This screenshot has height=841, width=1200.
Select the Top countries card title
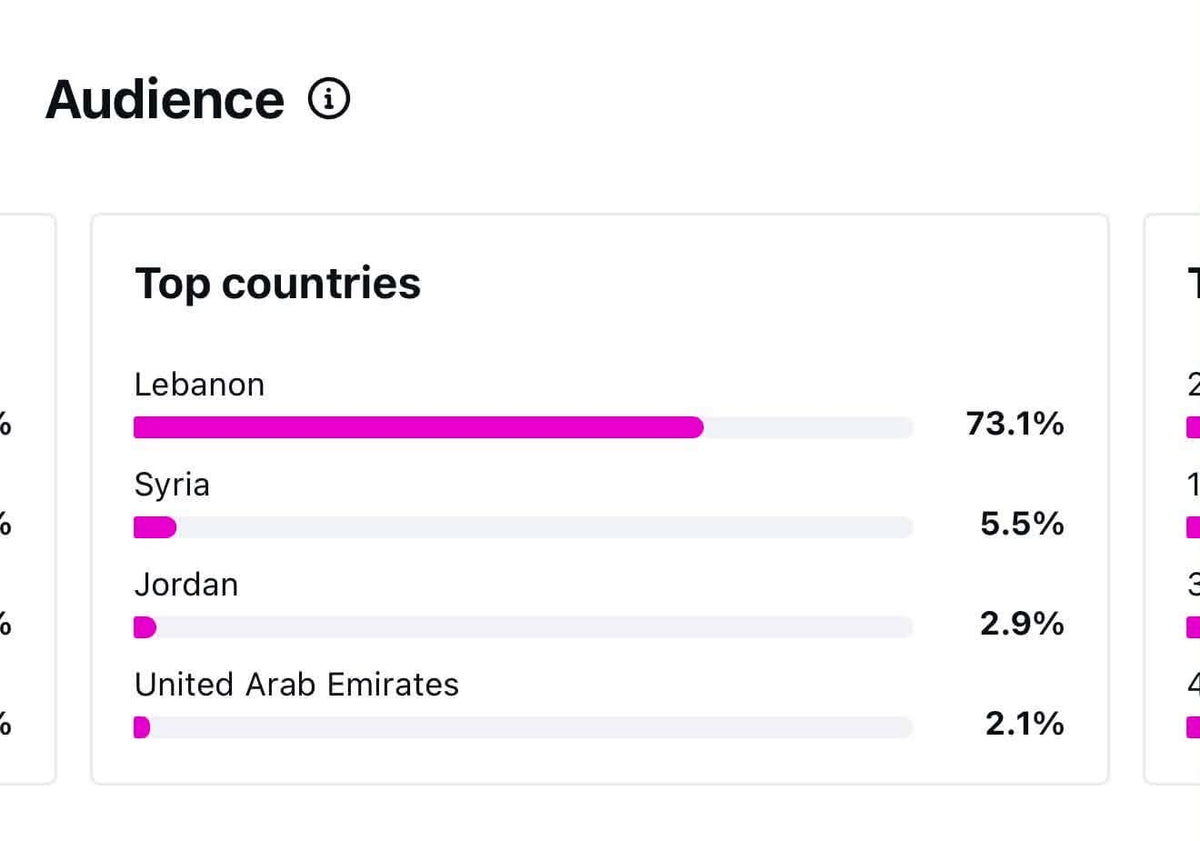click(278, 284)
